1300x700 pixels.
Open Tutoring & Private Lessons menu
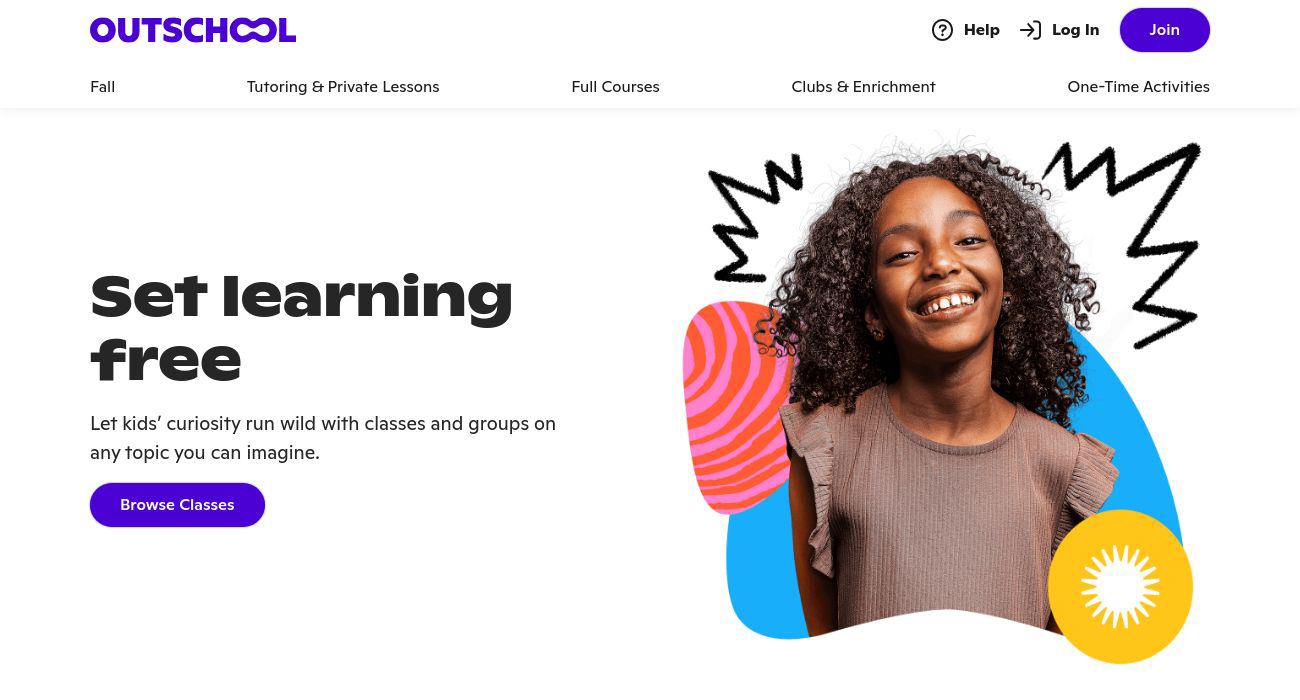click(343, 87)
